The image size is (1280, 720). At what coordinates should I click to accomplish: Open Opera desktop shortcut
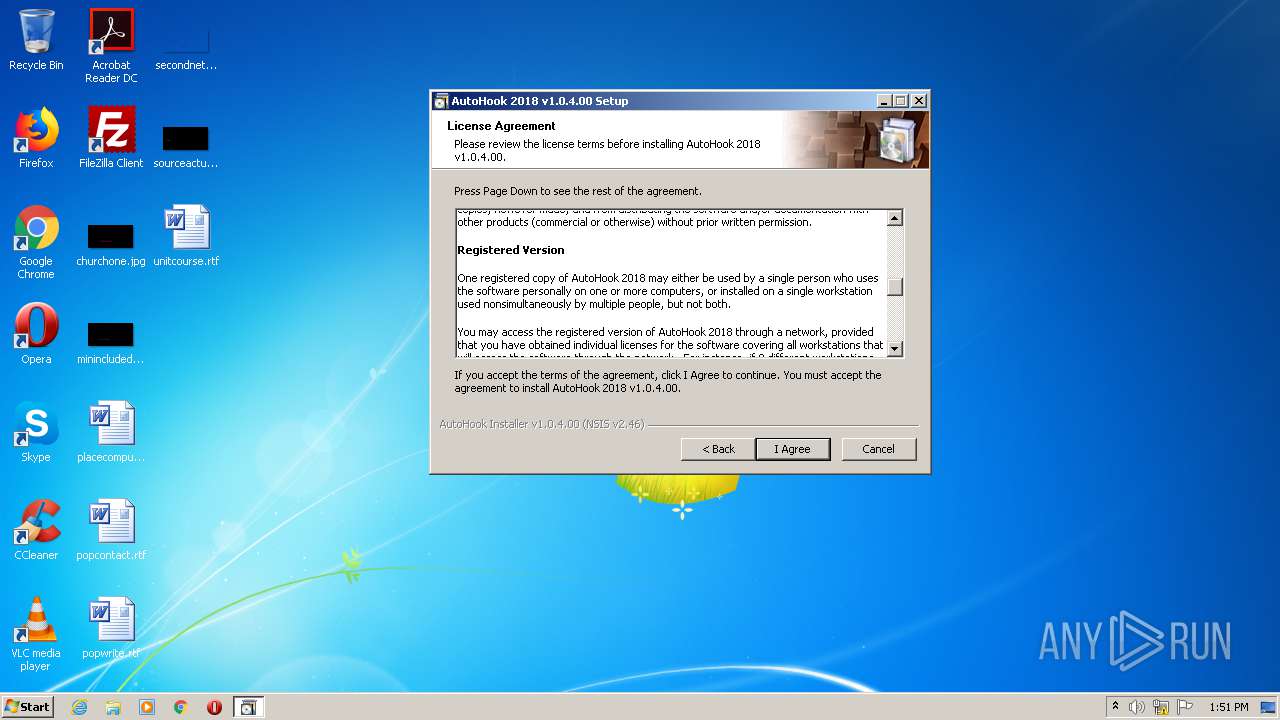36,334
